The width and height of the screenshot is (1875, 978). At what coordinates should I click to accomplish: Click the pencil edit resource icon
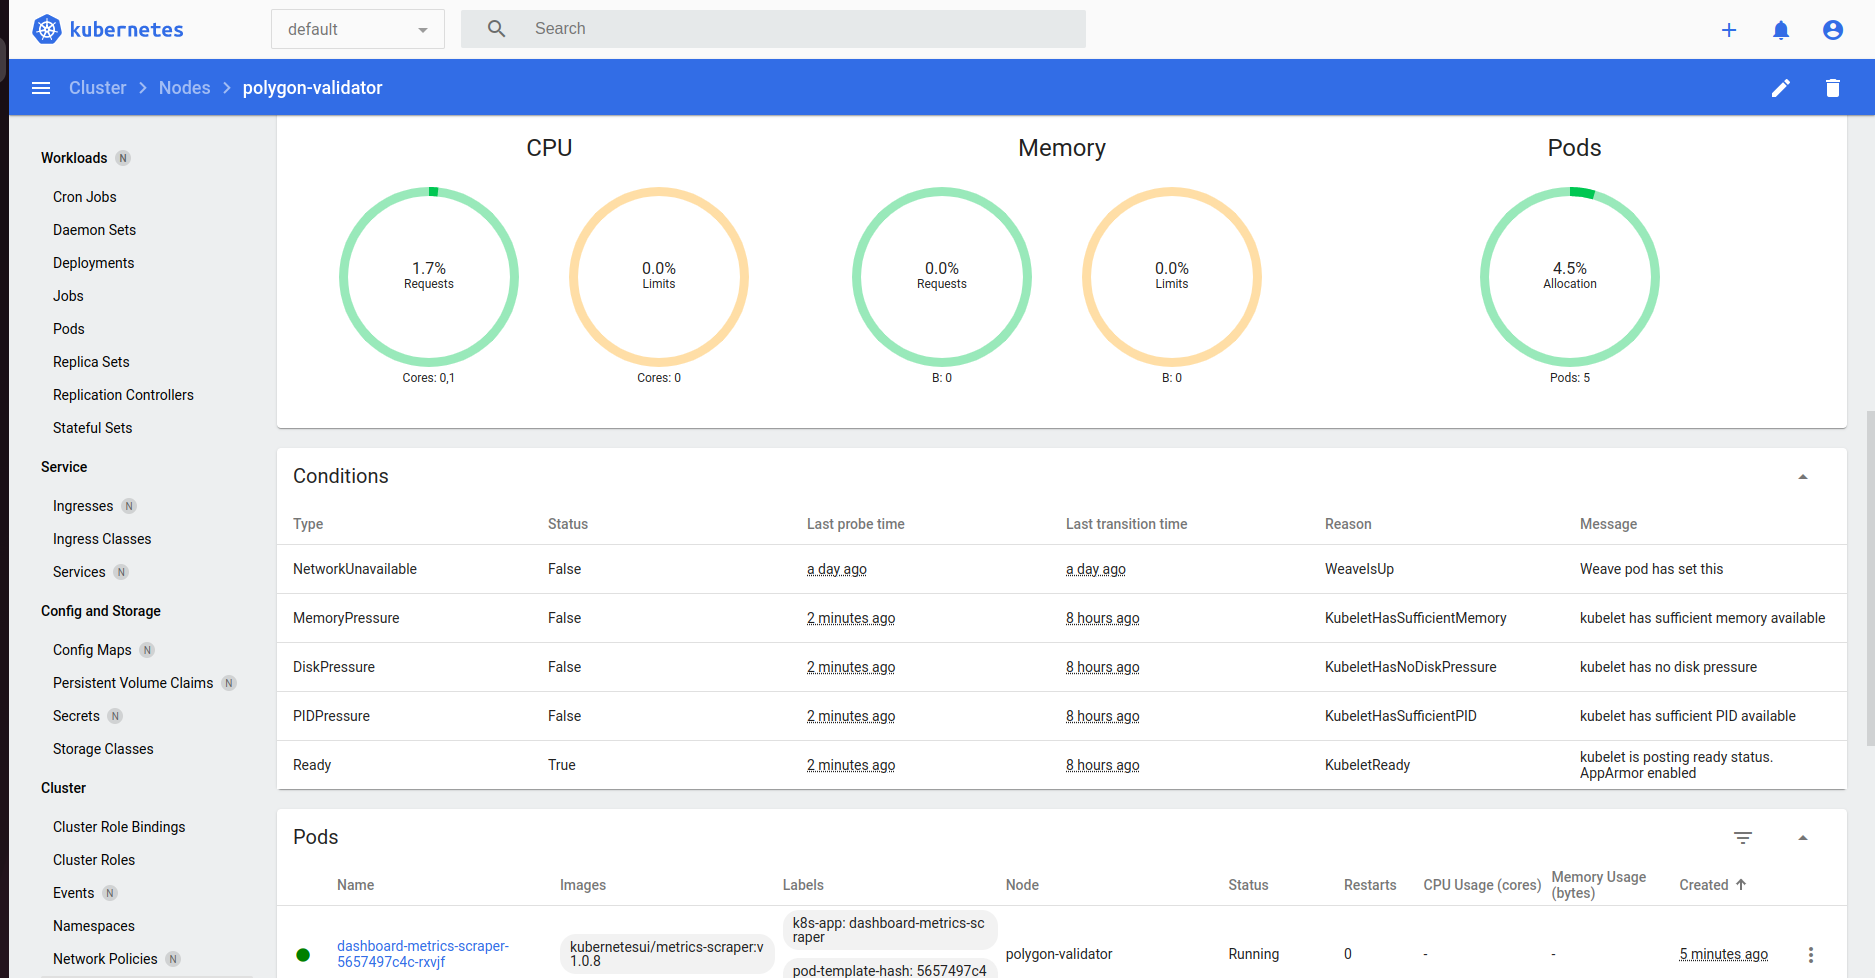(x=1781, y=88)
